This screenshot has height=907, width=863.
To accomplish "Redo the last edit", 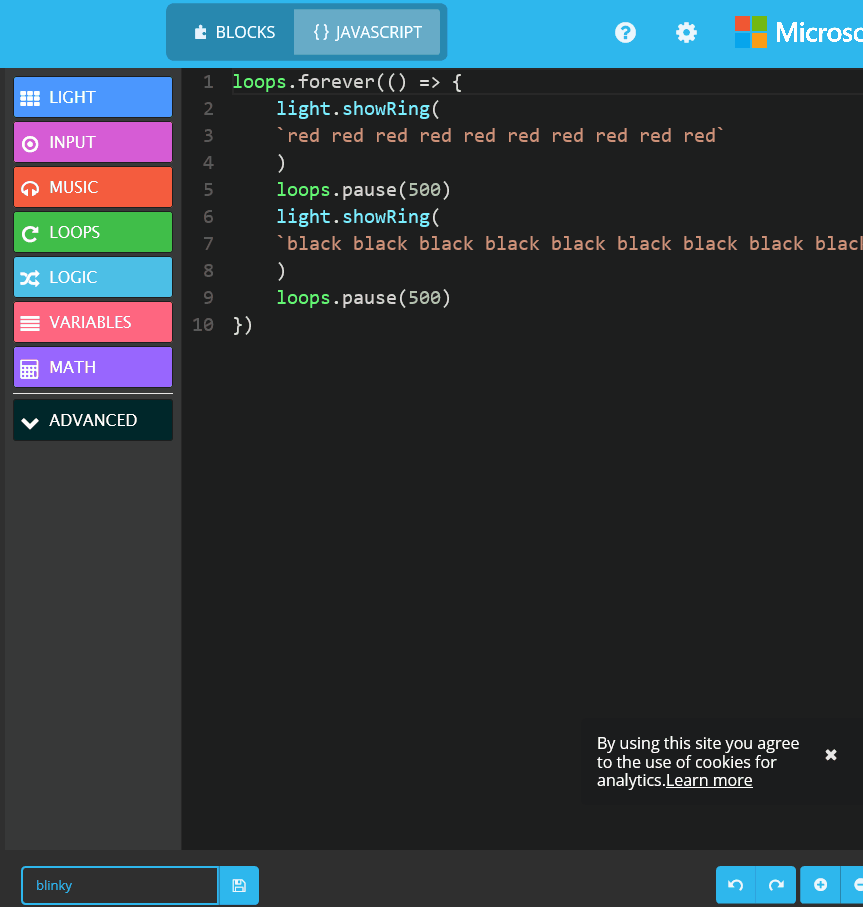I will point(776,885).
